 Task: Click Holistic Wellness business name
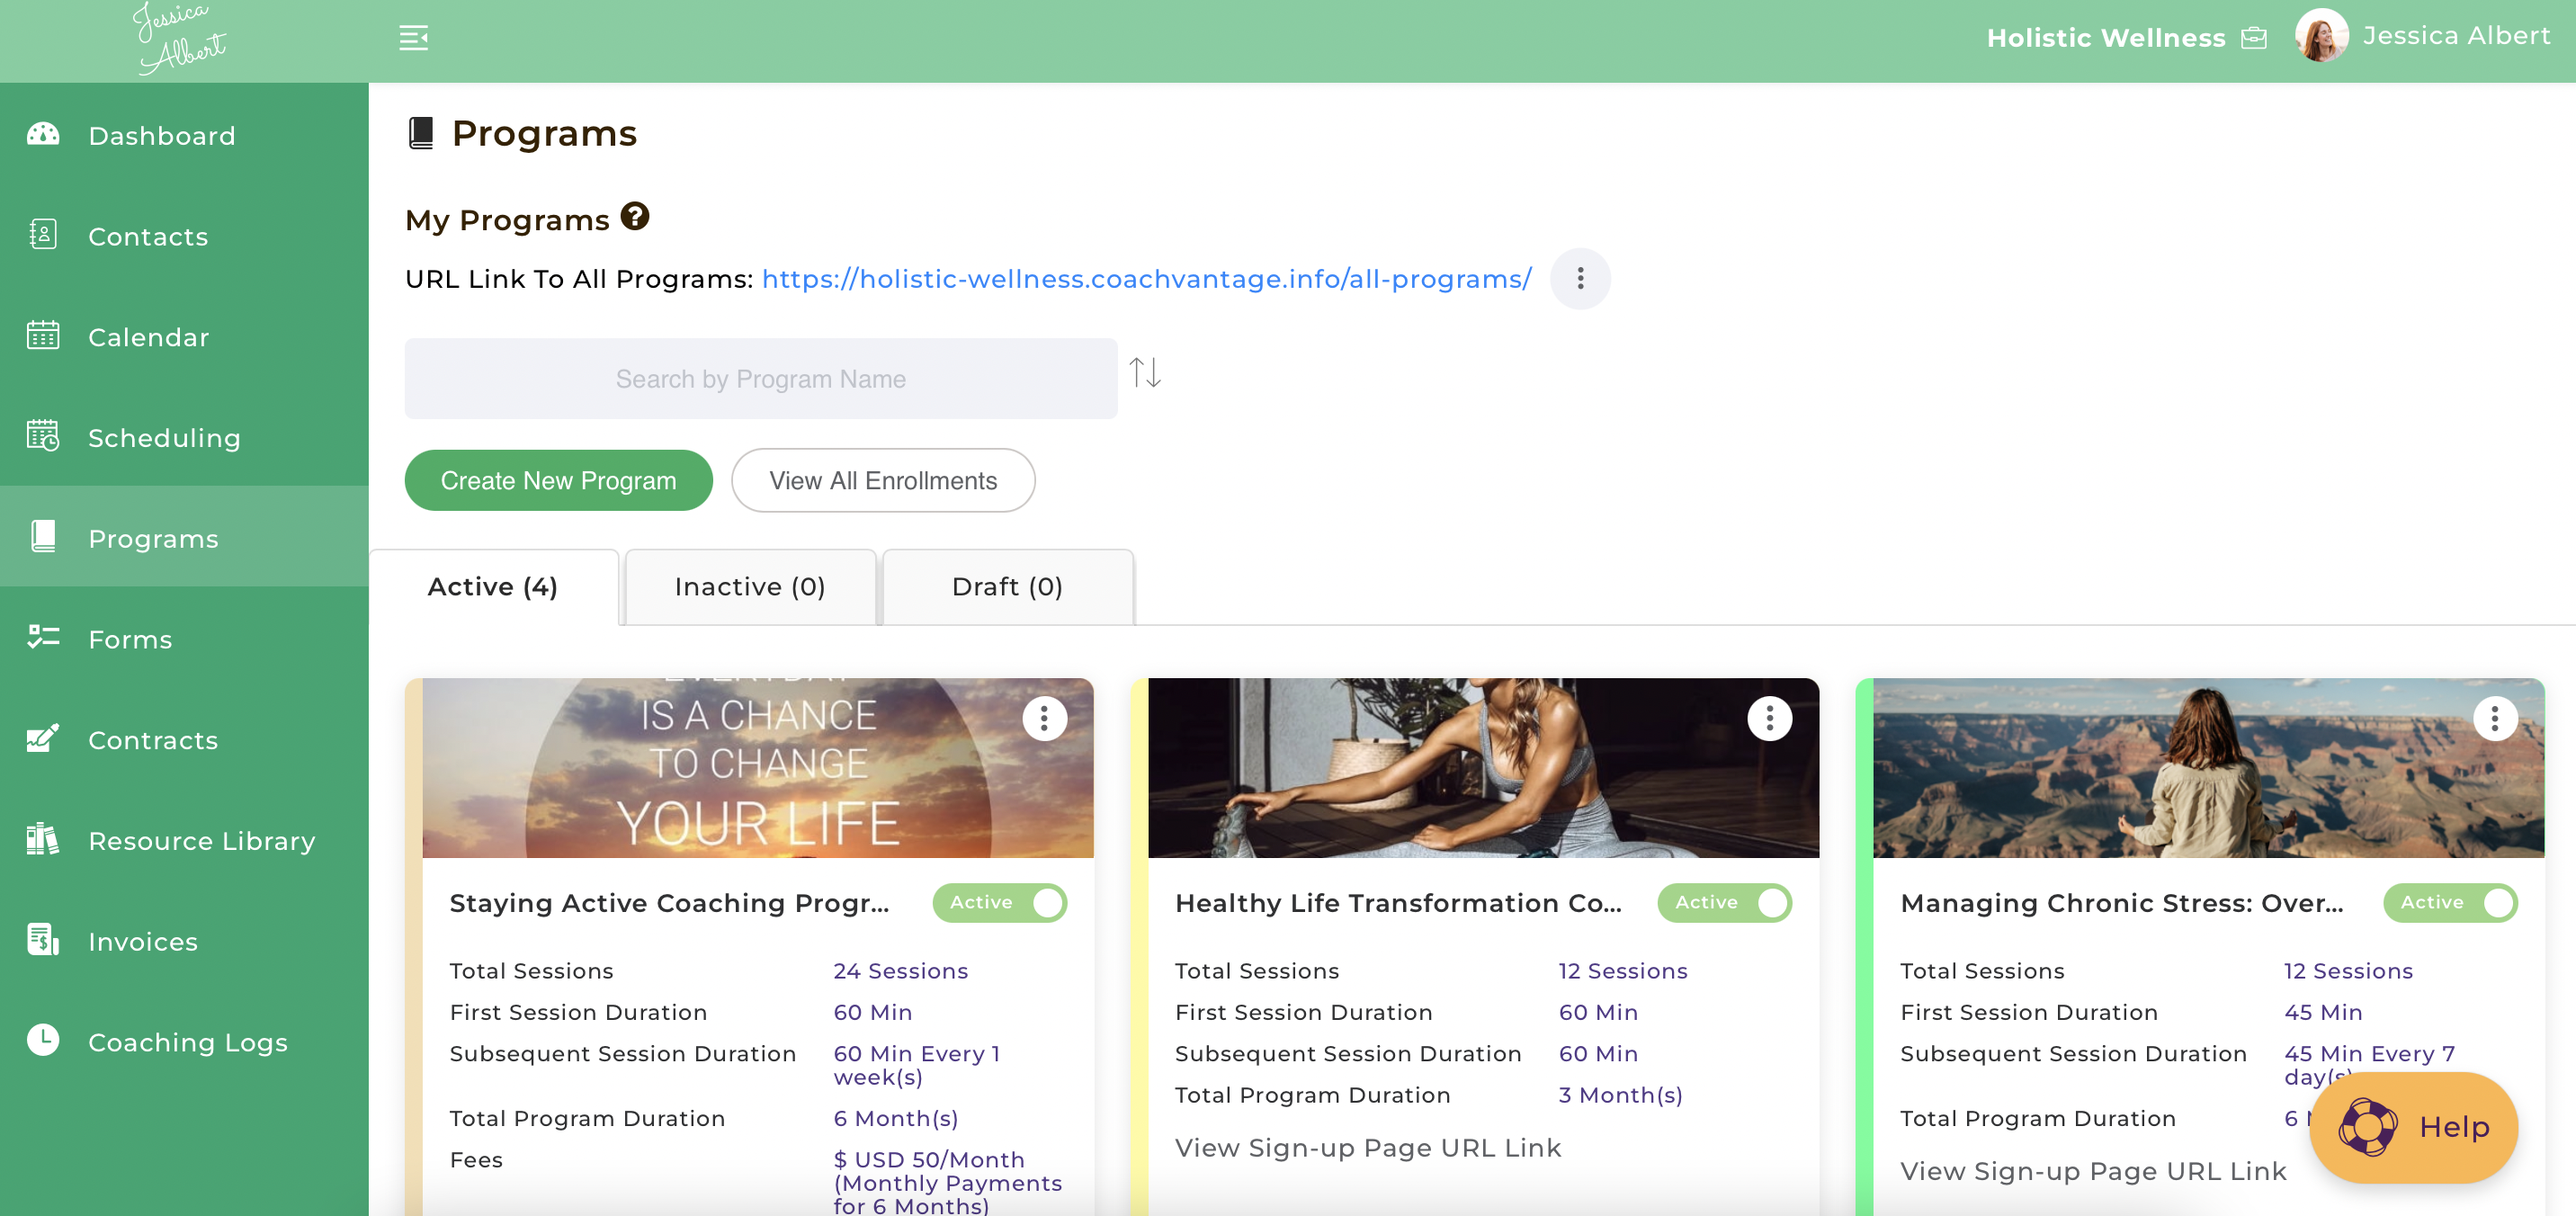[2106, 38]
